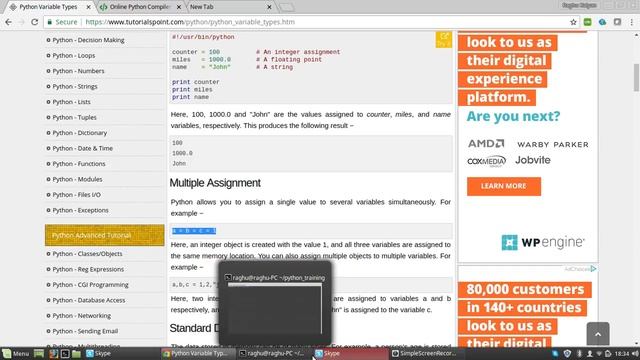
Task: Open Python - Sending Email in sidebar
Action: click(85, 331)
